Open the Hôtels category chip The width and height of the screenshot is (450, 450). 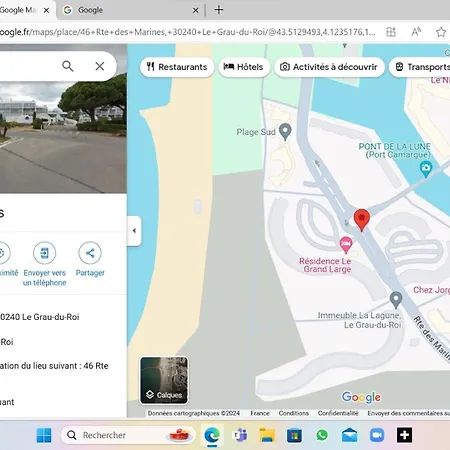244,67
